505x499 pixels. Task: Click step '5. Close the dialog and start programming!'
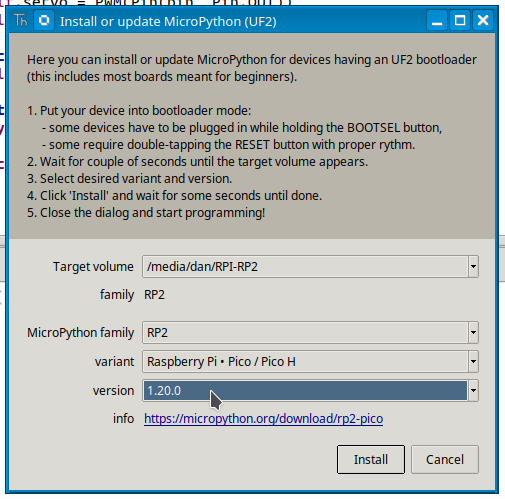click(146, 213)
